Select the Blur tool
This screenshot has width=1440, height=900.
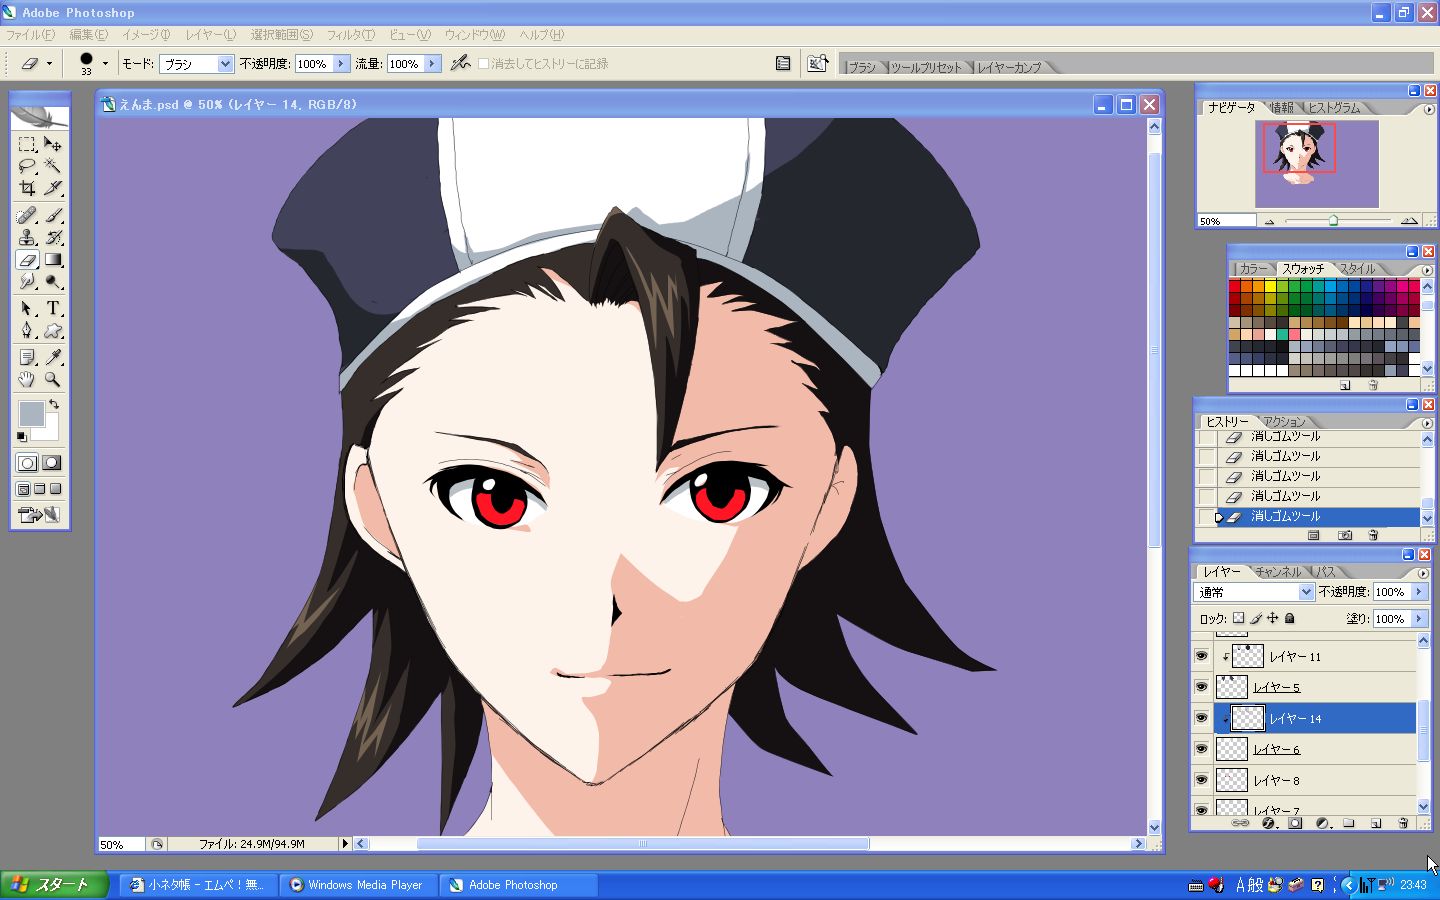coord(27,282)
